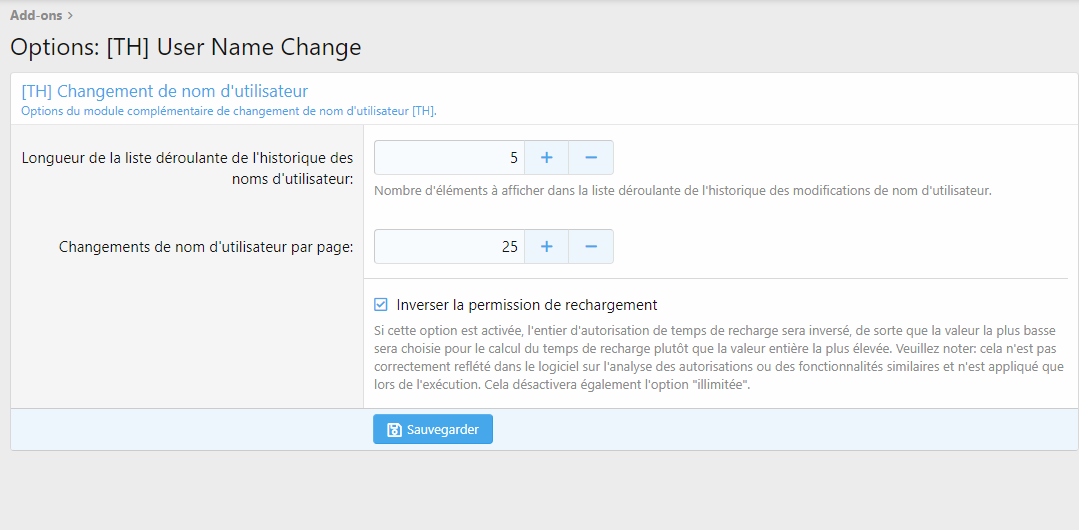
Task: Click the breadcrumb chevron after Add-ons
Action: [70, 15]
